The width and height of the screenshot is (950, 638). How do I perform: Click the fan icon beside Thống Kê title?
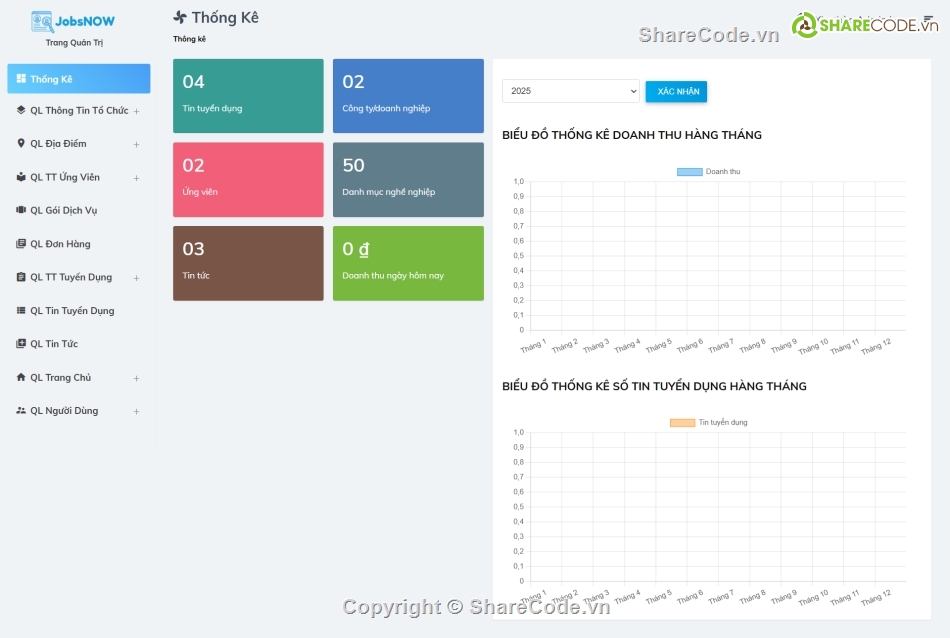180,18
